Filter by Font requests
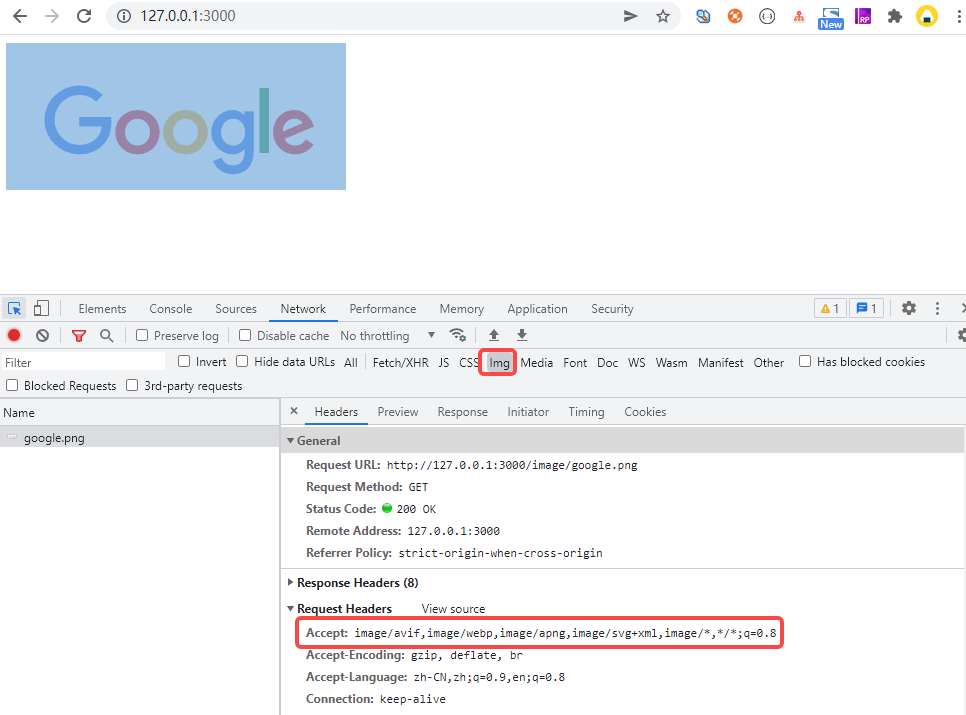This screenshot has height=715, width=966. point(575,363)
